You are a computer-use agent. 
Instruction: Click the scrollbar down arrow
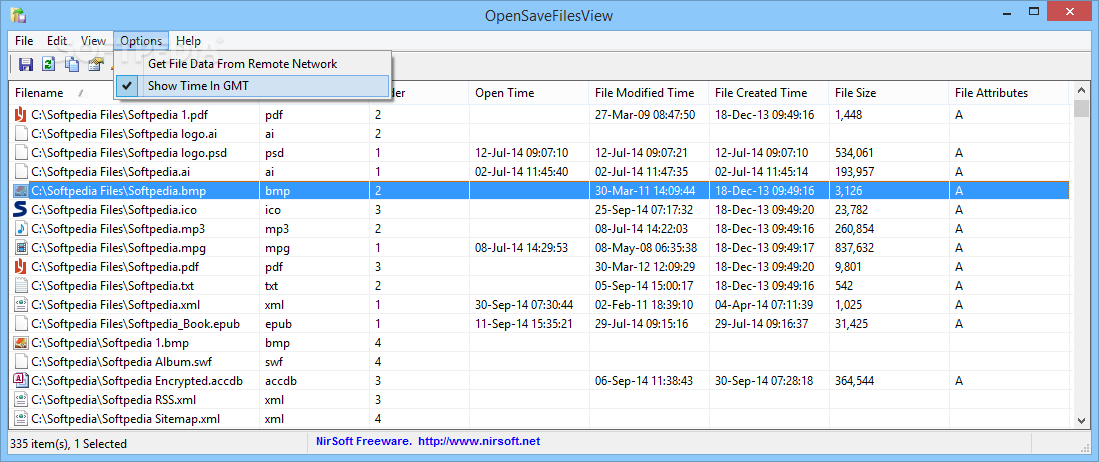tap(1081, 419)
